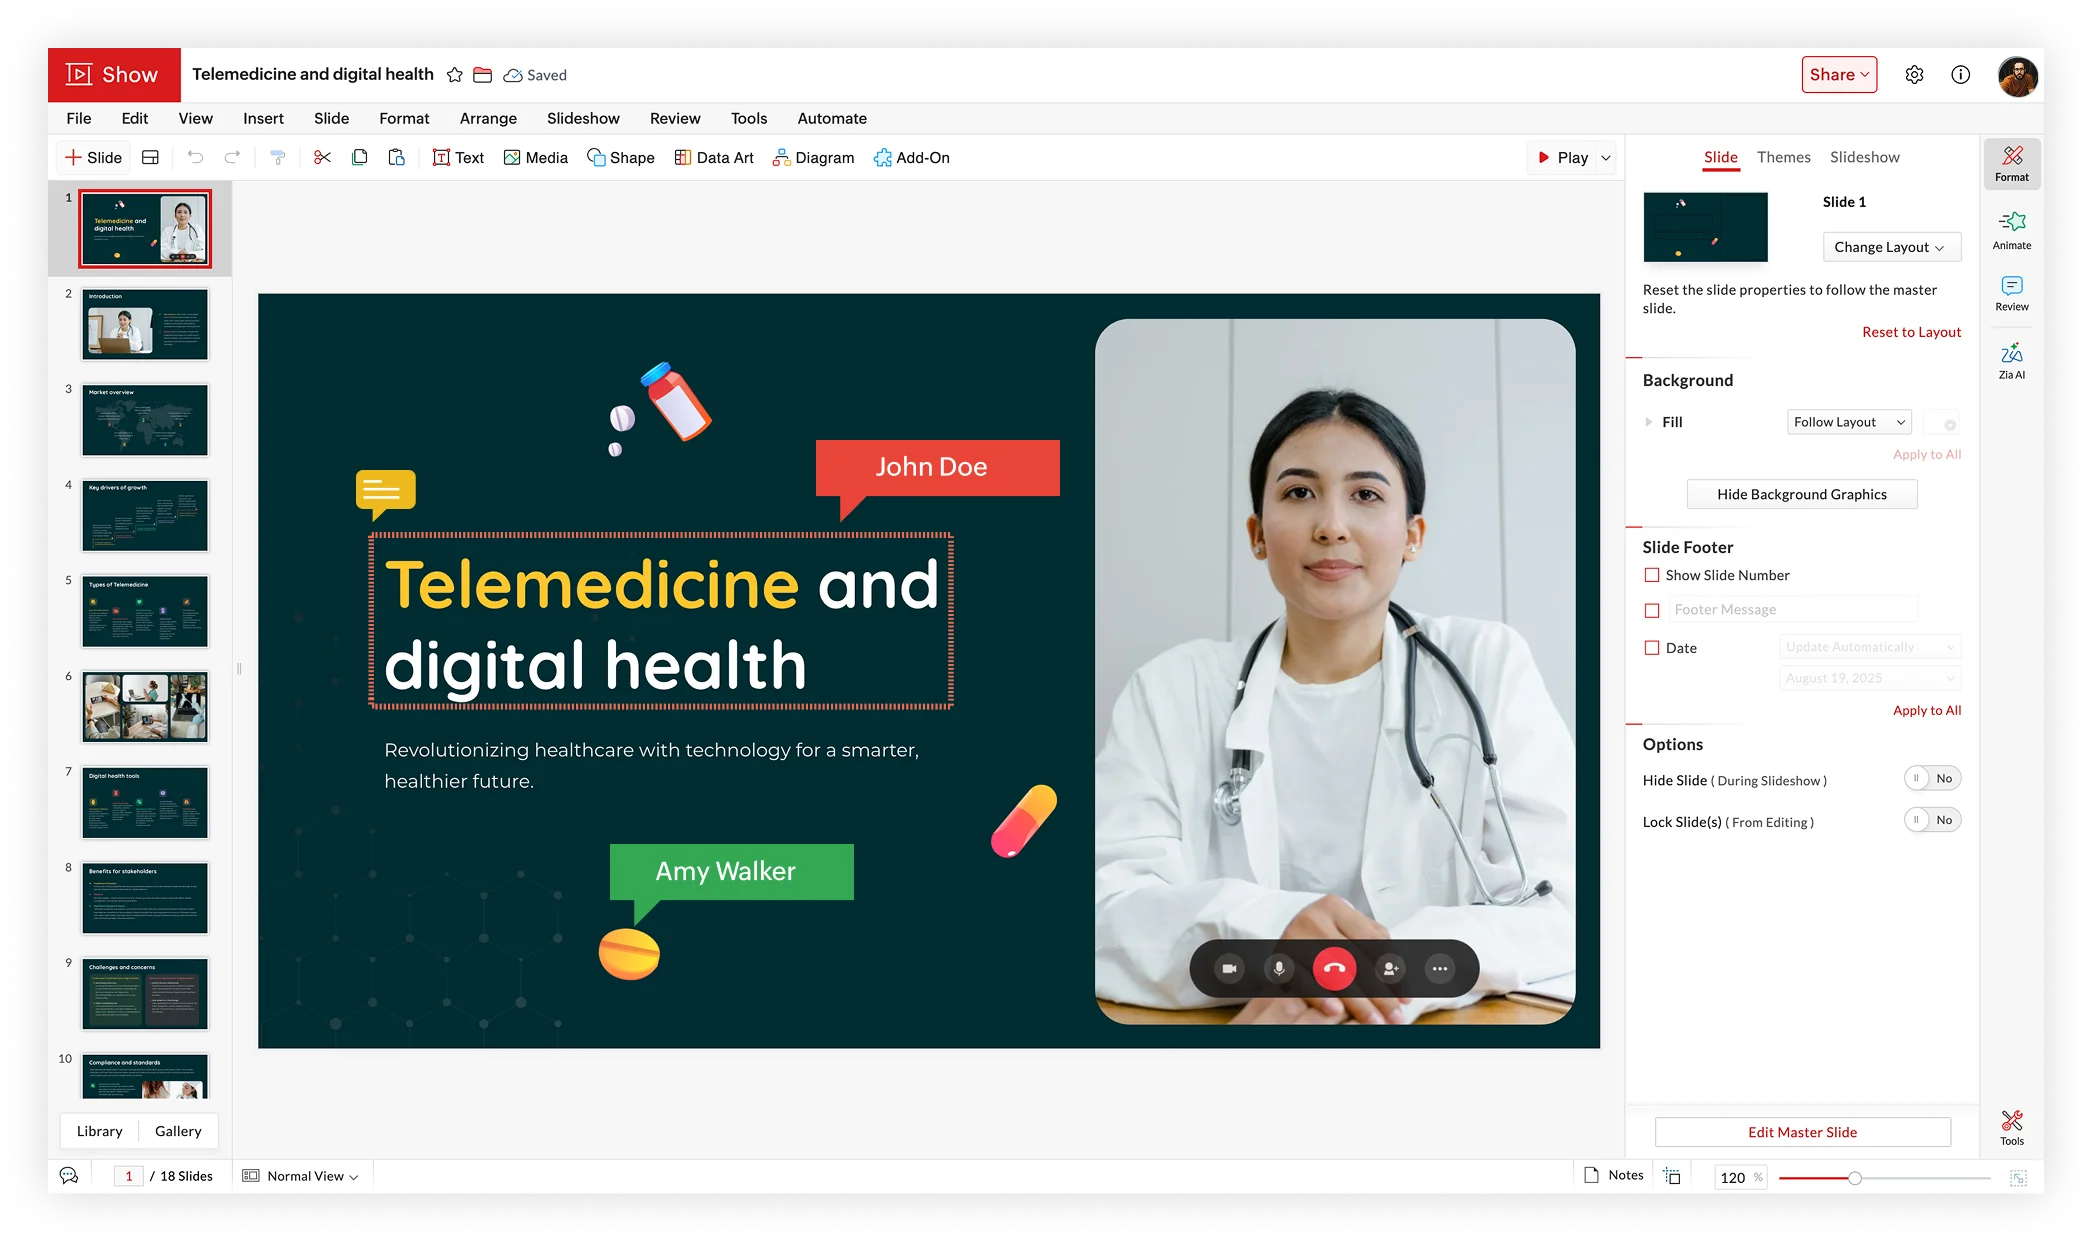Screen dimensions: 2092x1242
Task: Click the Edit Master Slide button
Action: pyautogui.click(x=1802, y=1131)
